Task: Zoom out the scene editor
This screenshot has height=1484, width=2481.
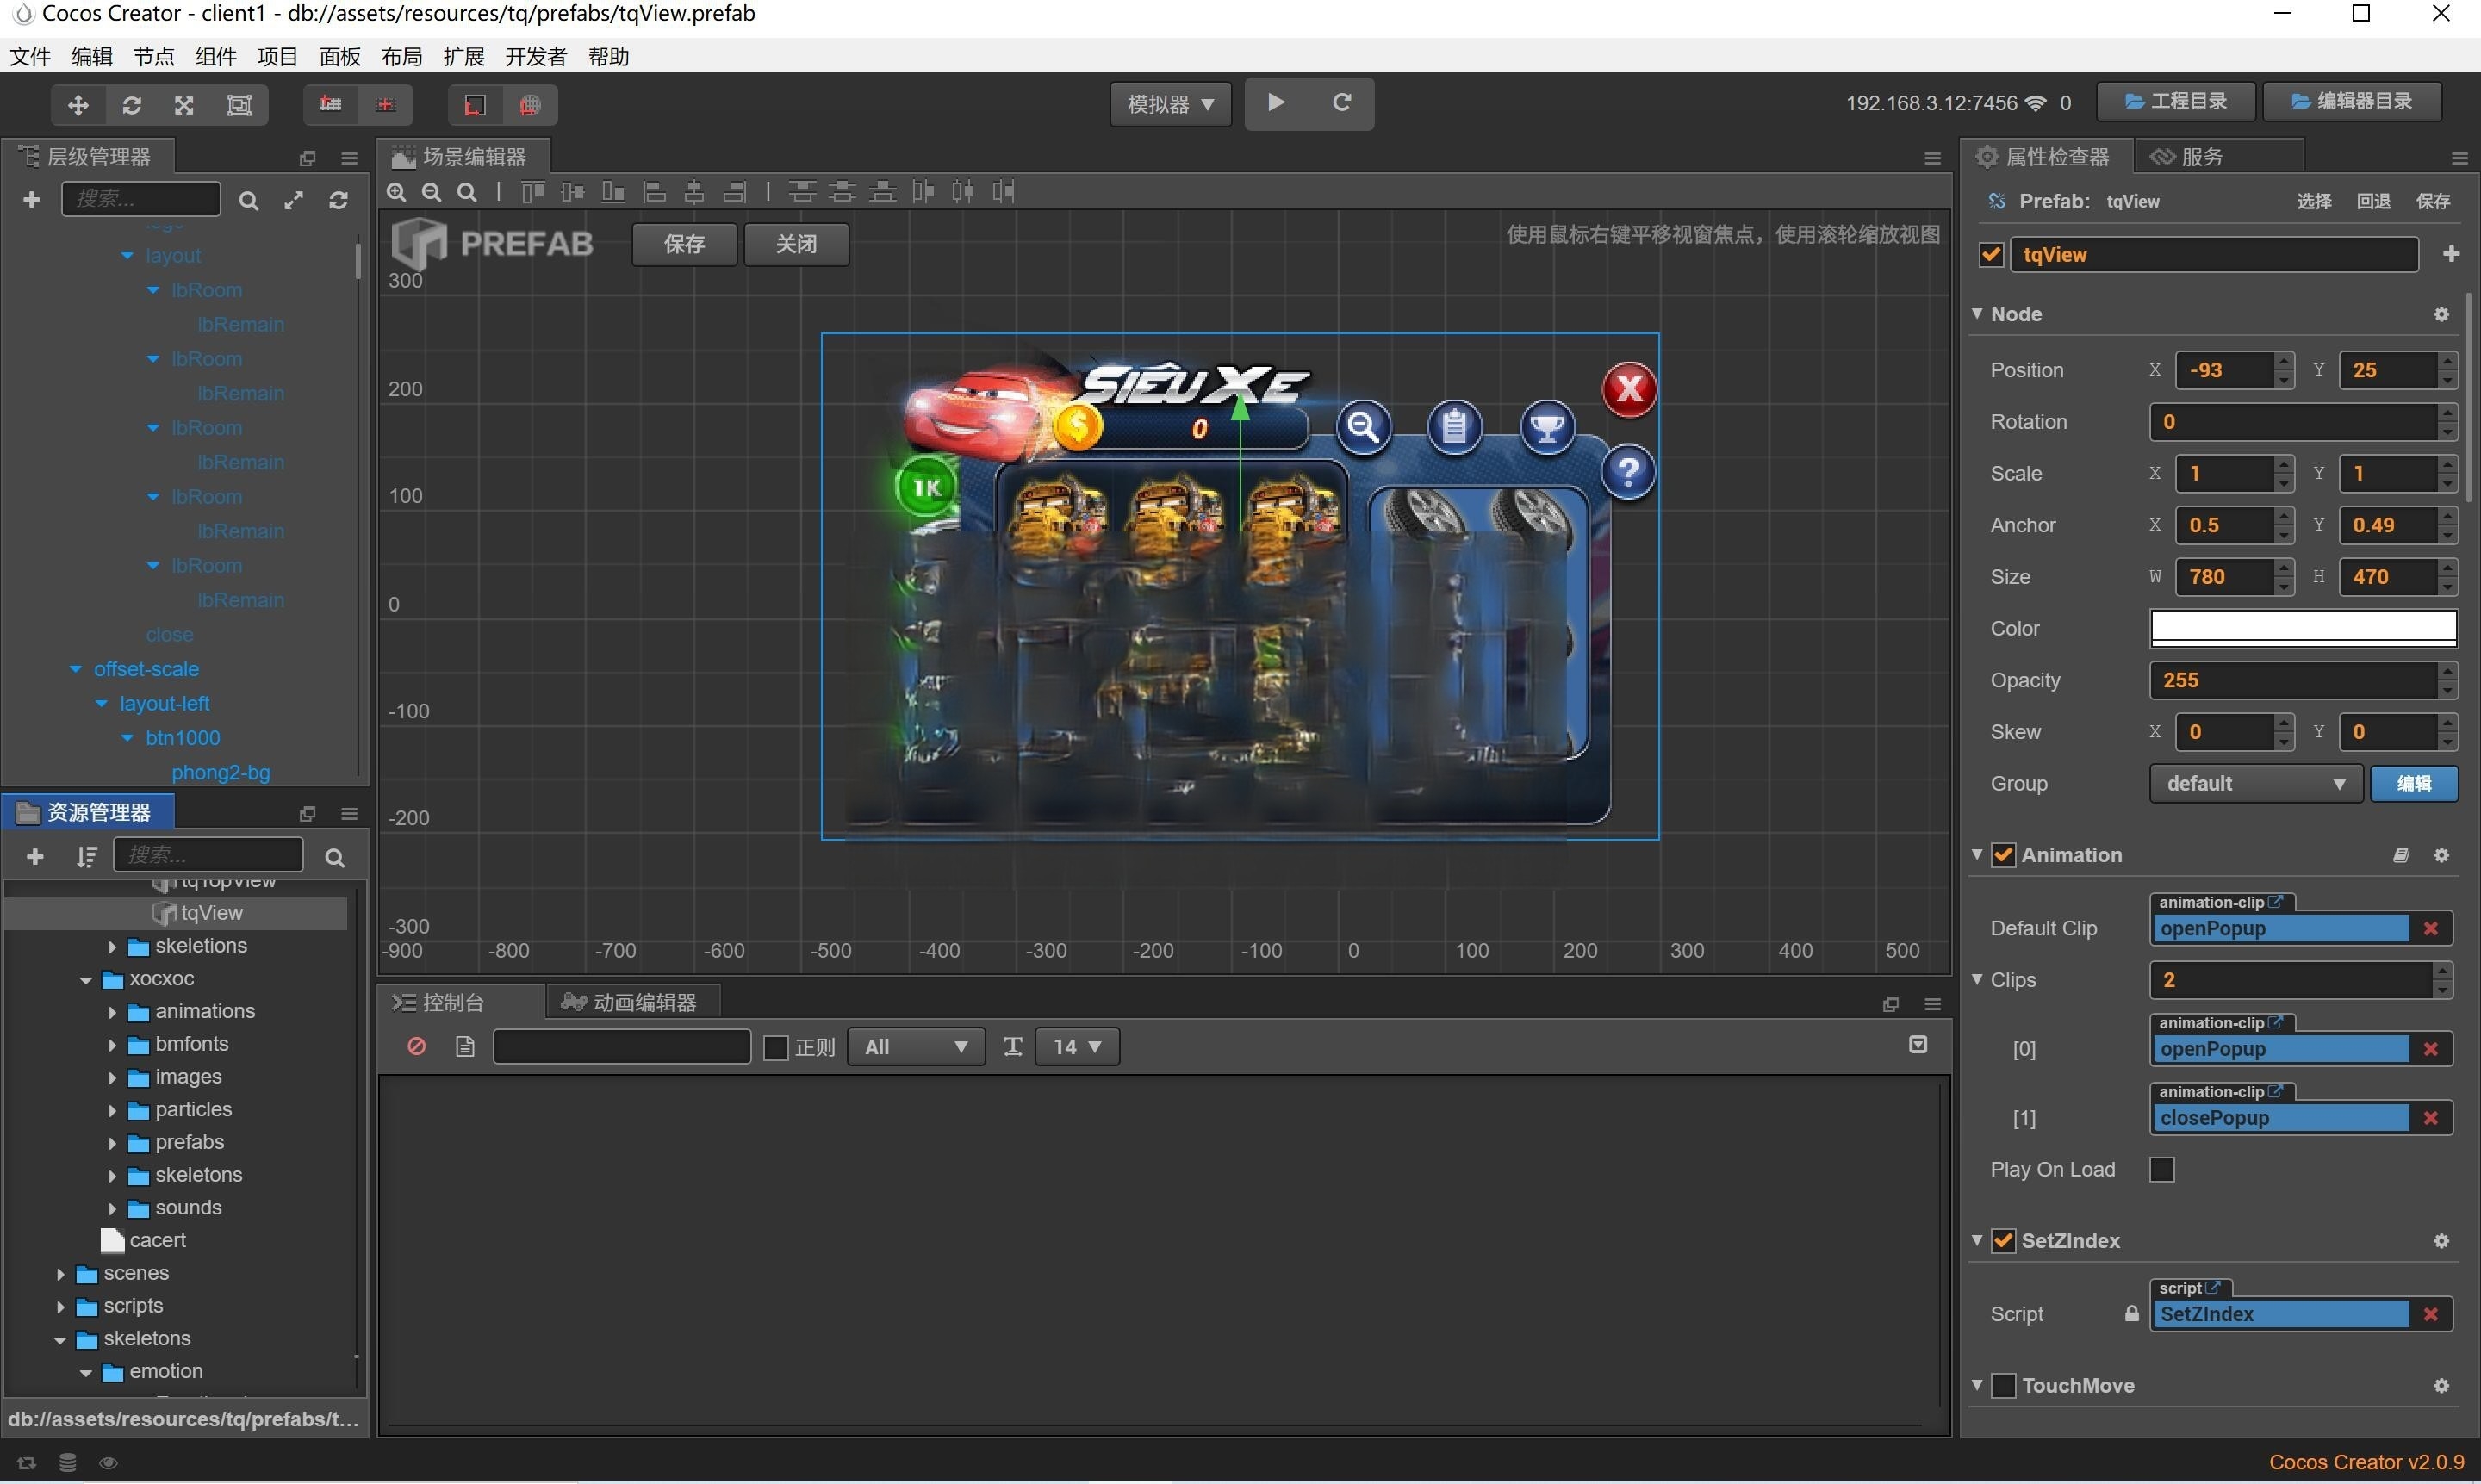Action: click(432, 192)
